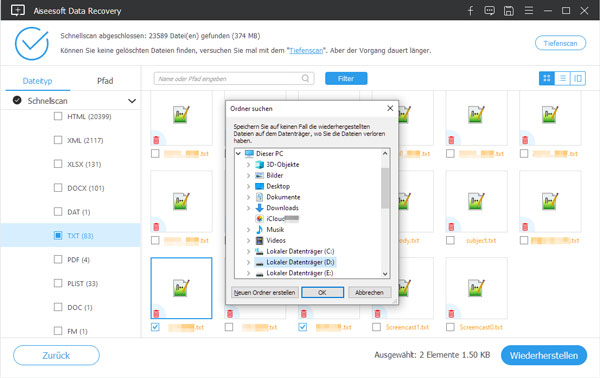
Task: Expand the 3D-Objekte tree node
Action: 248,165
